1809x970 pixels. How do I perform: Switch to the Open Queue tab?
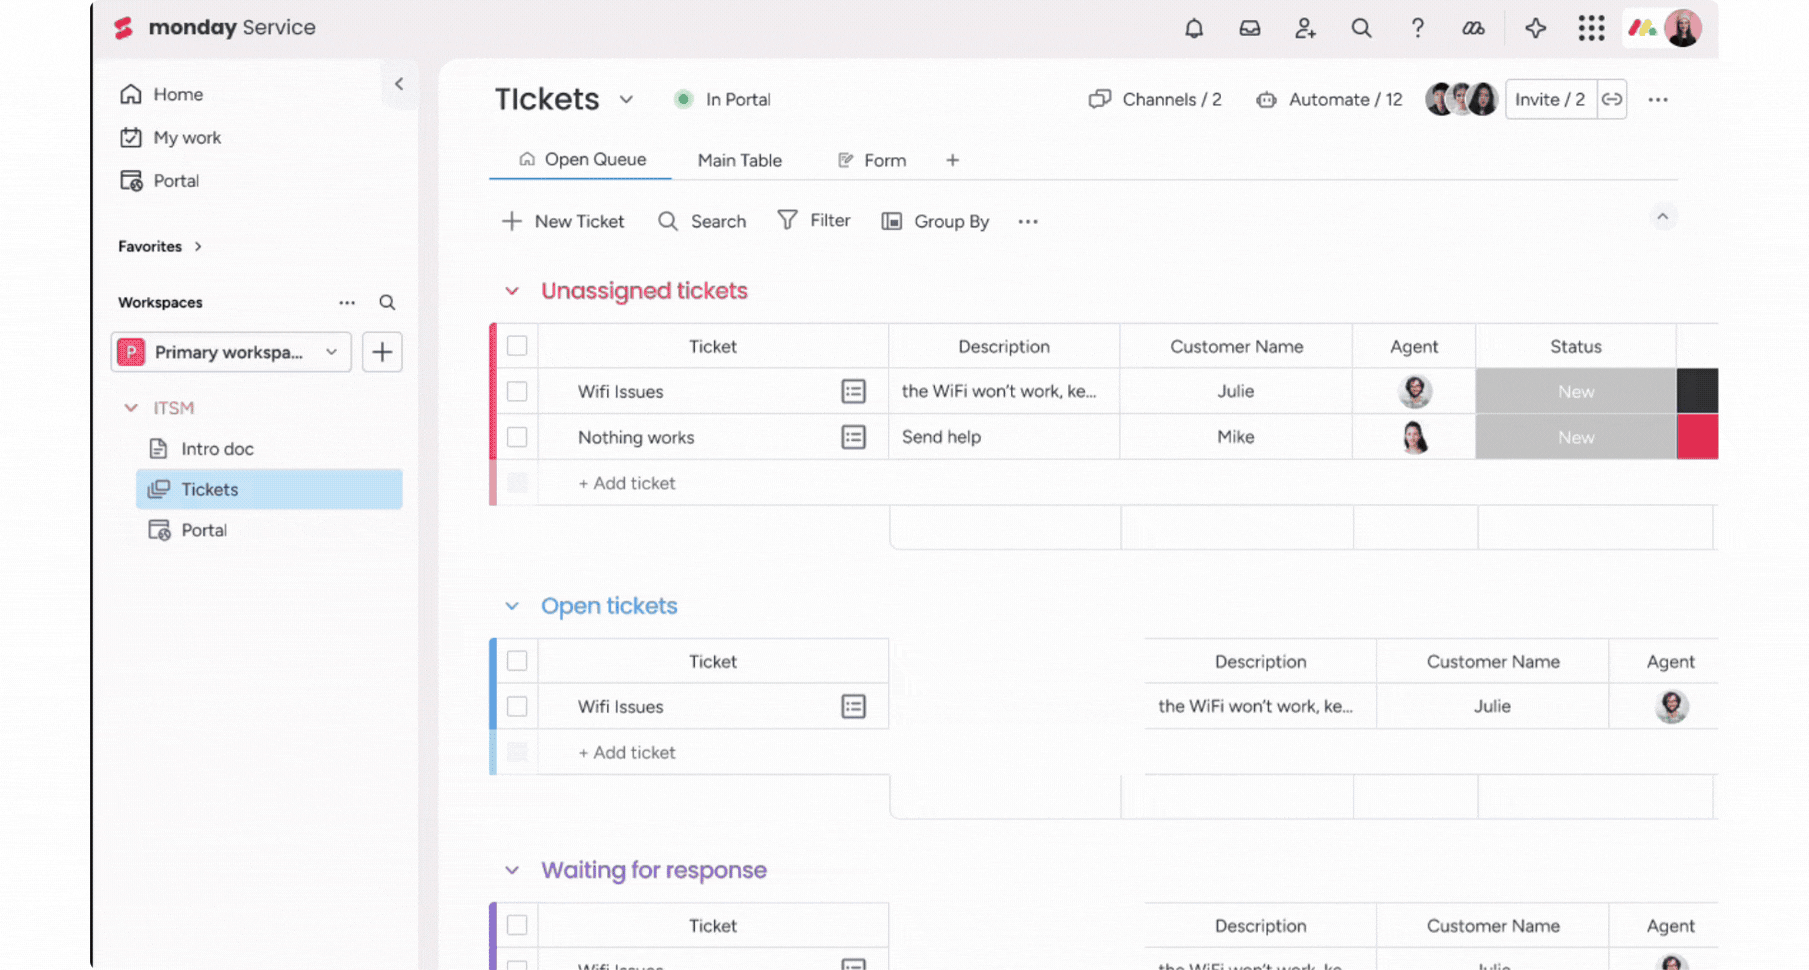click(x=581, y=160)
